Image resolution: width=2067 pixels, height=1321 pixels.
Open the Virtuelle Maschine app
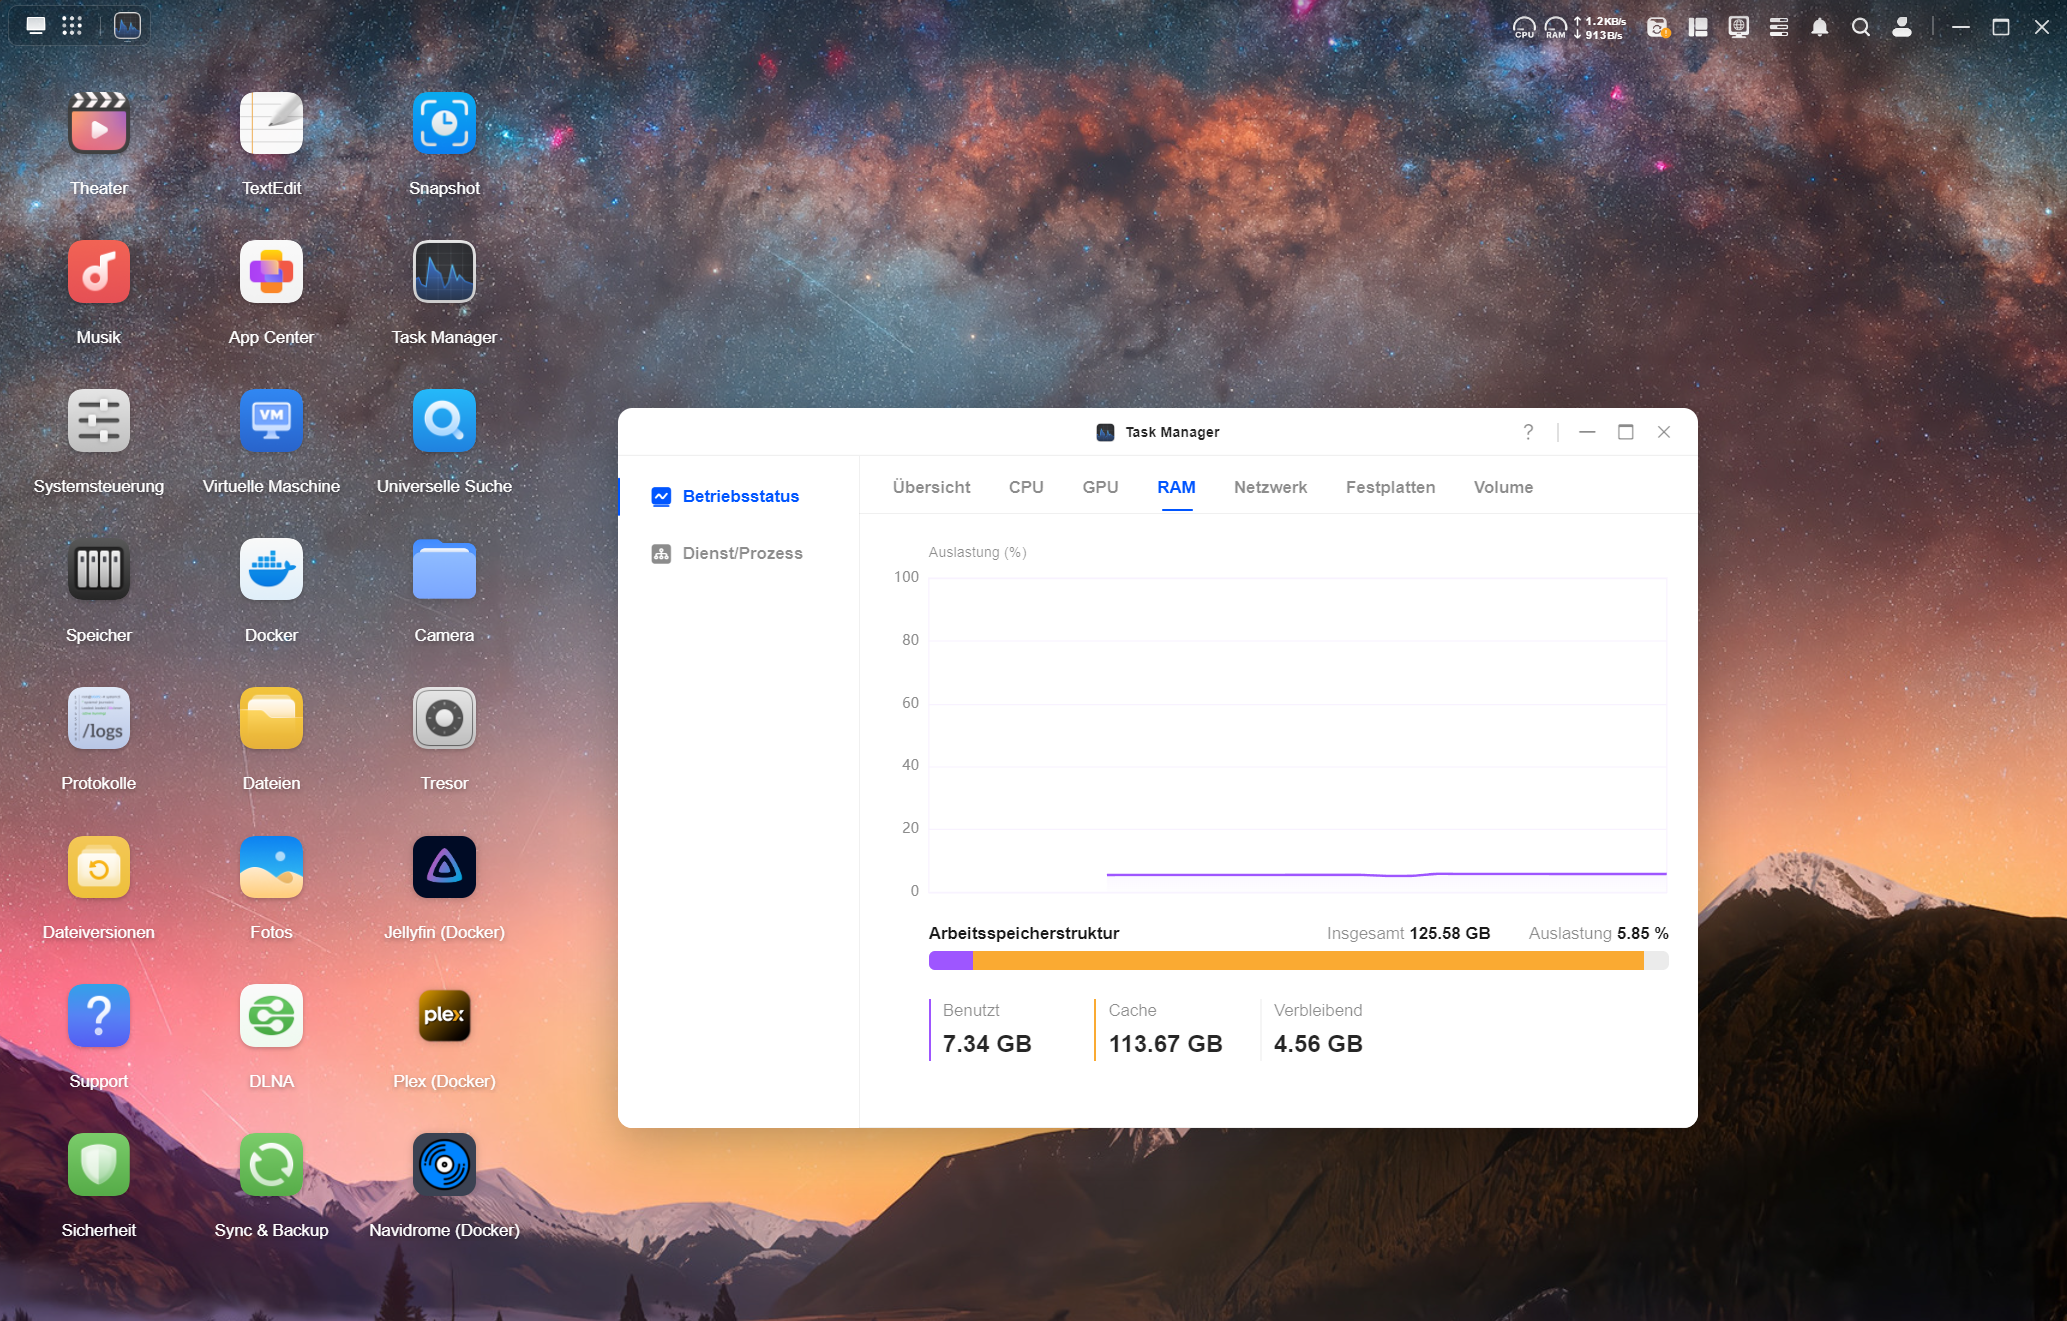[x=271, y=421]
